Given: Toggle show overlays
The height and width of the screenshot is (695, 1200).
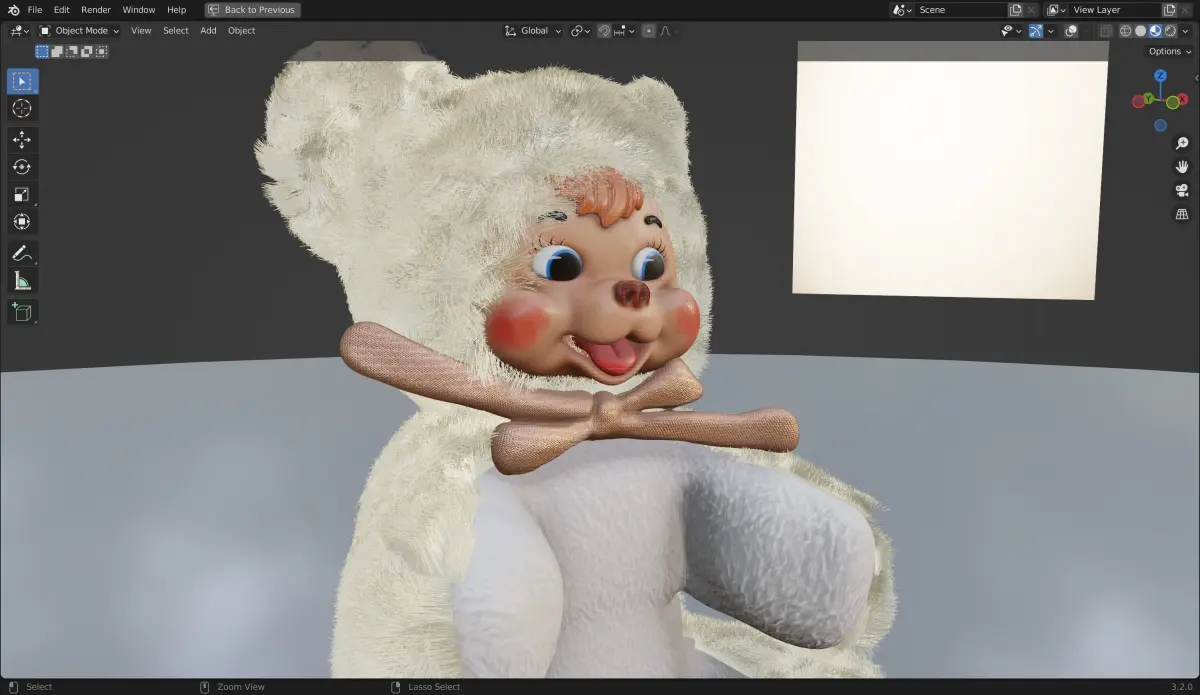Looking at the screenshot, I should tap(1071, 31).
